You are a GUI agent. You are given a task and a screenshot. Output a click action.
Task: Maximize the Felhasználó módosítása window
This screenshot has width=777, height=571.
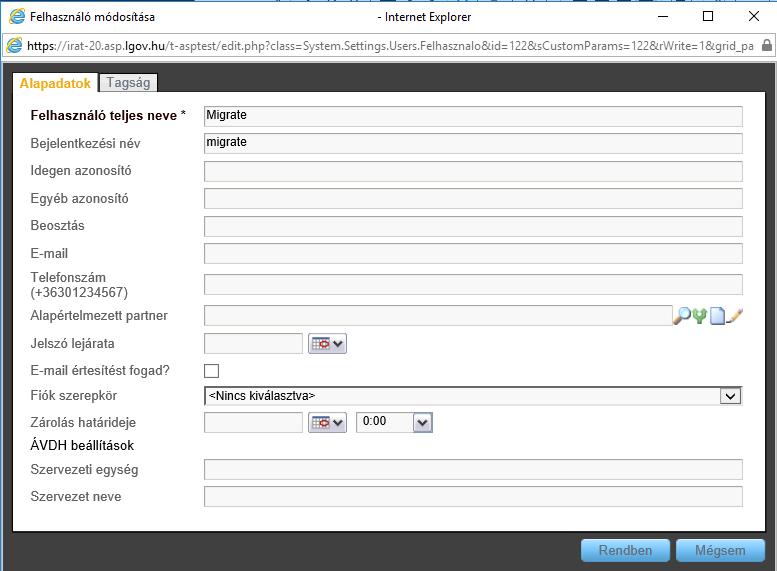pyautogui.click(x=708, y=16)
